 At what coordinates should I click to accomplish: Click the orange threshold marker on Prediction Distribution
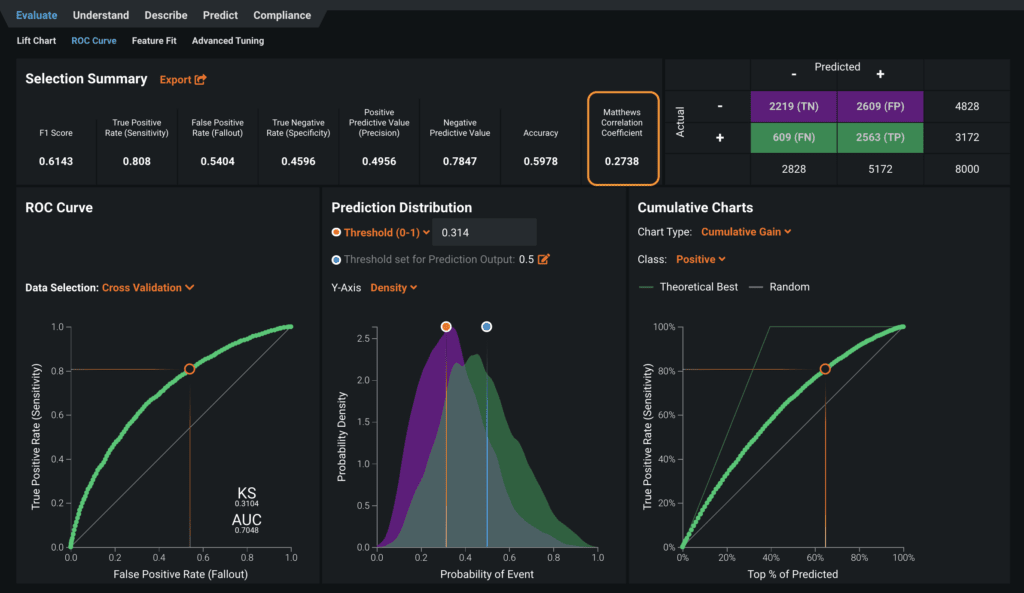446,327
